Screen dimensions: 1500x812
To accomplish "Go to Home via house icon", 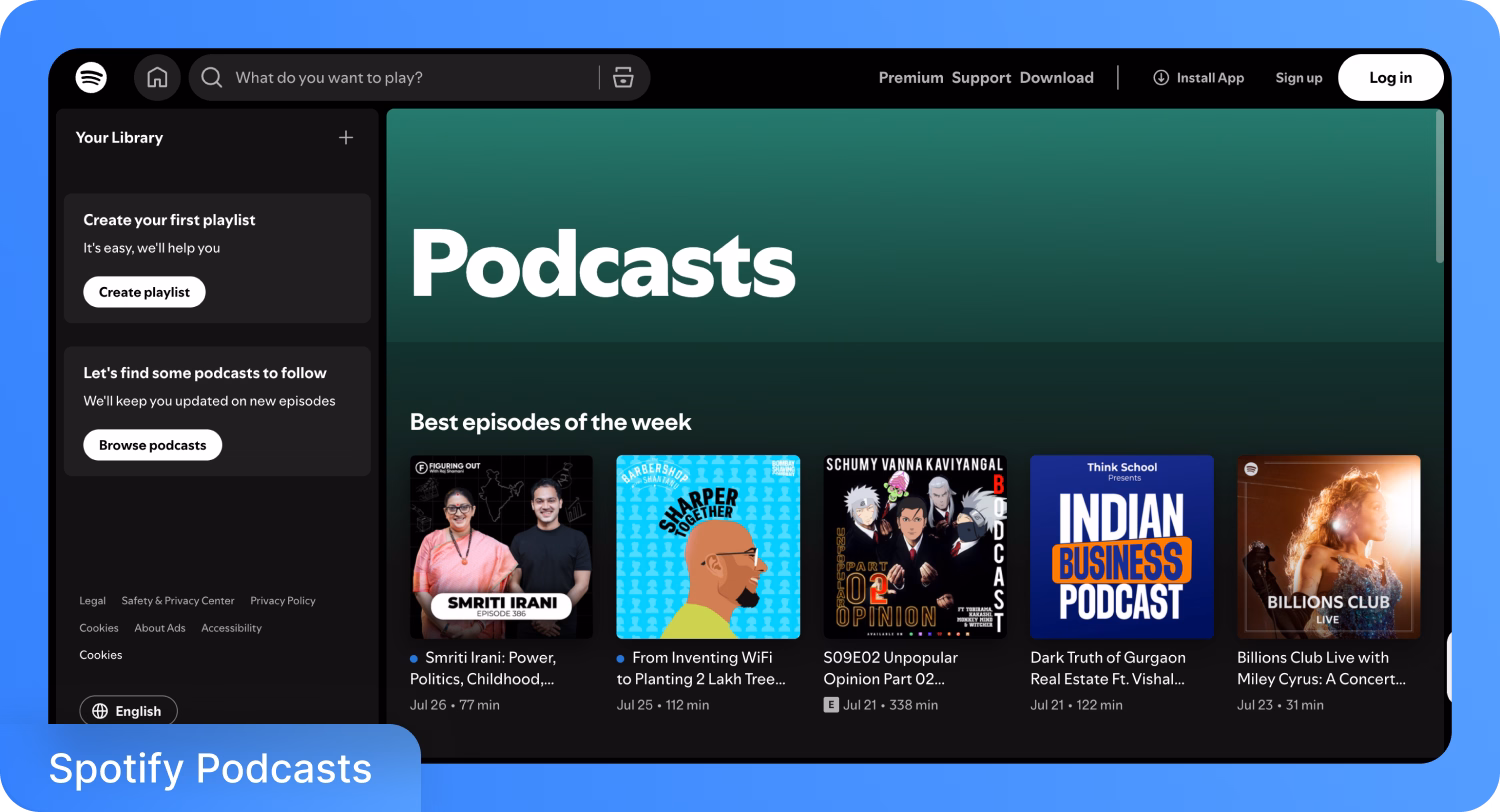I will pos(157,77).
